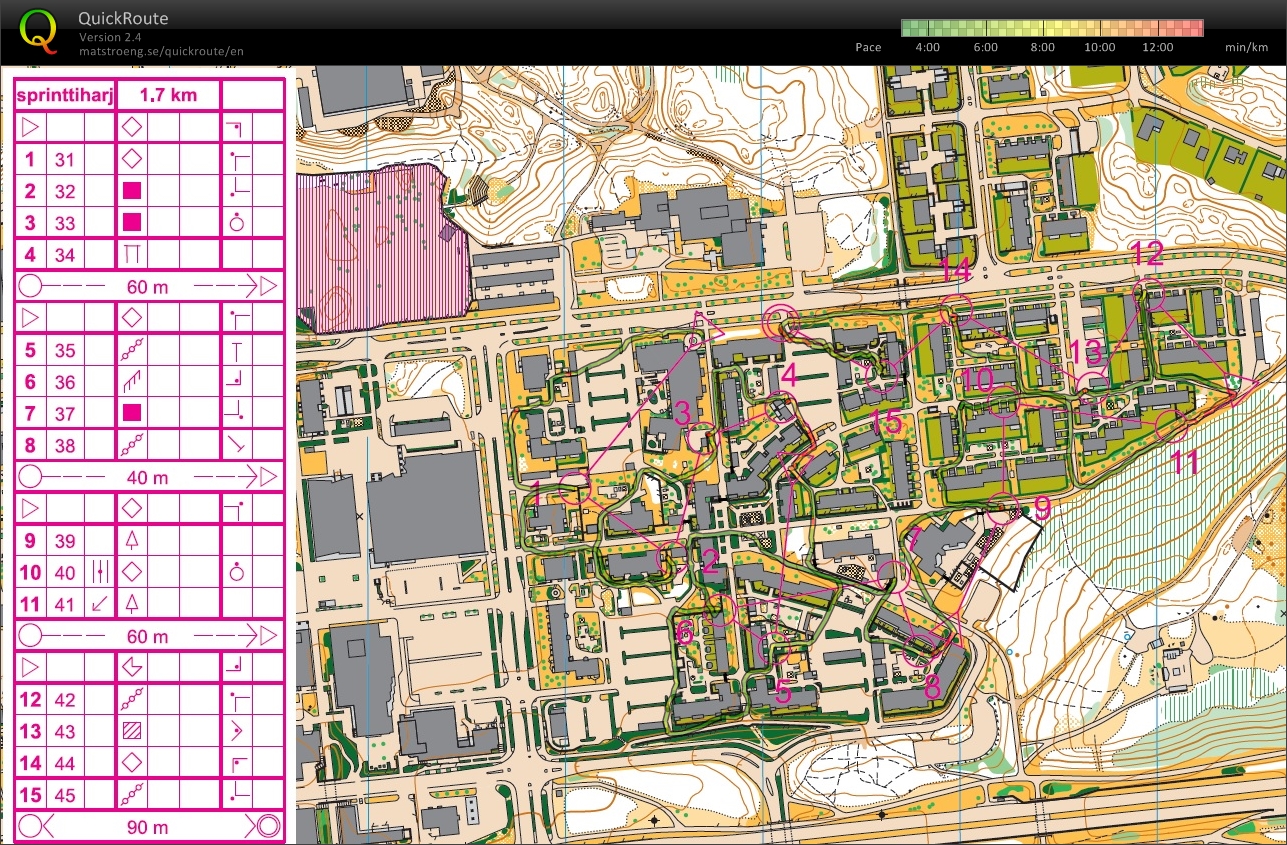Click control number 6 on the map

pos(685,632)
